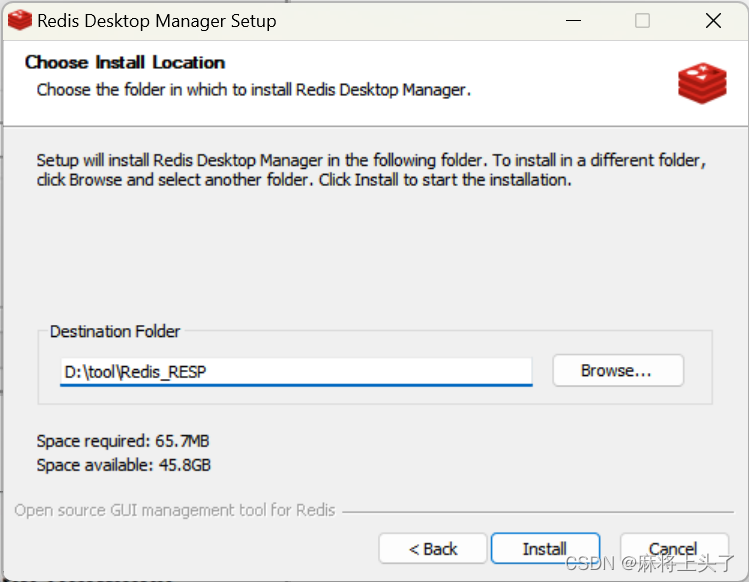Click the CSDN watermark text
This screenshot has height=582, width=749.
point(650,563)
